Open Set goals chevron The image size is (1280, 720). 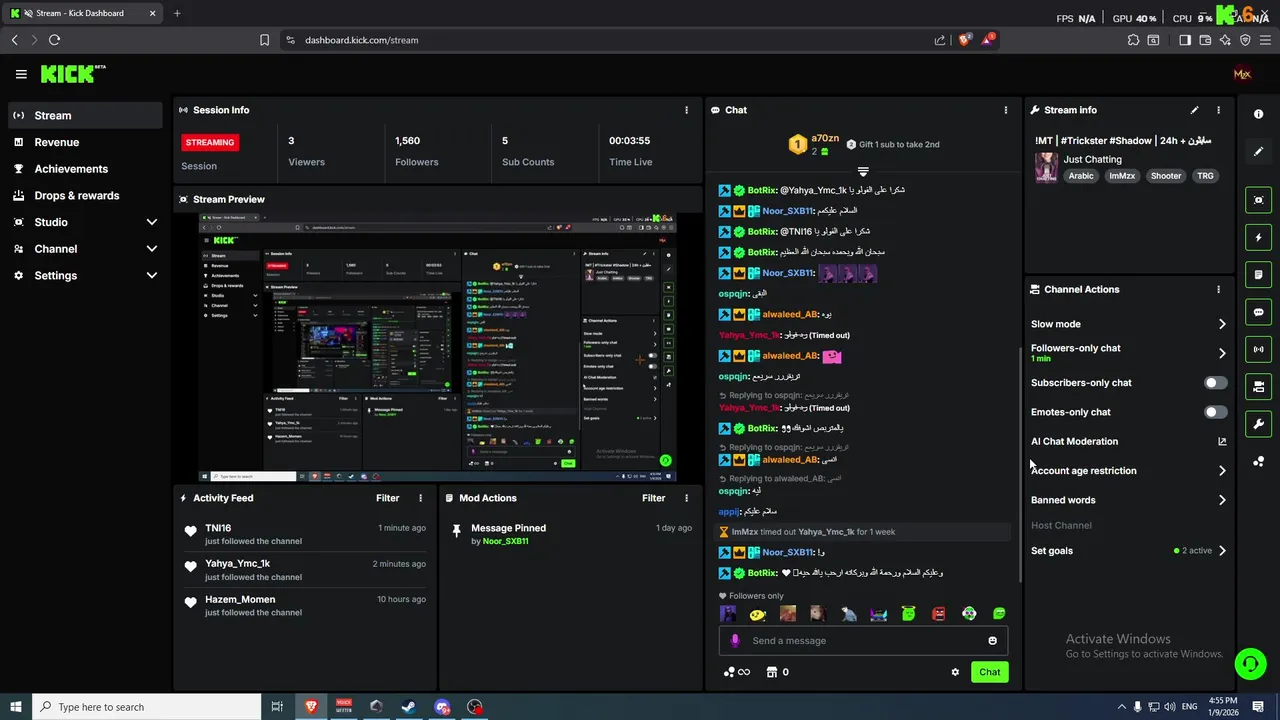[x=1221, y=551]
